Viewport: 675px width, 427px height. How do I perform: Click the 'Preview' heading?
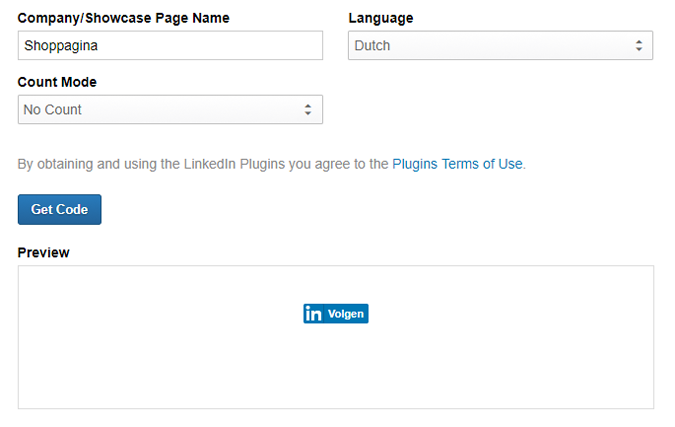click(43, 252)
